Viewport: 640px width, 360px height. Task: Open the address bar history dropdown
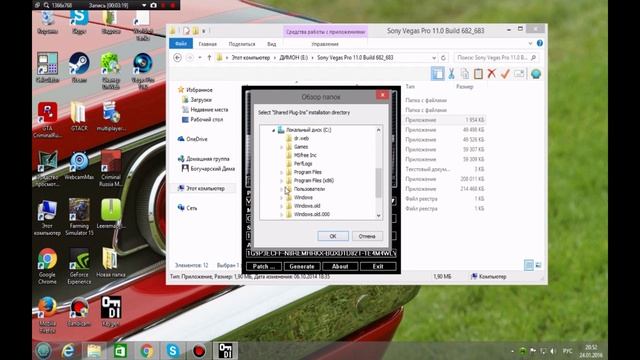coord(434,58)
